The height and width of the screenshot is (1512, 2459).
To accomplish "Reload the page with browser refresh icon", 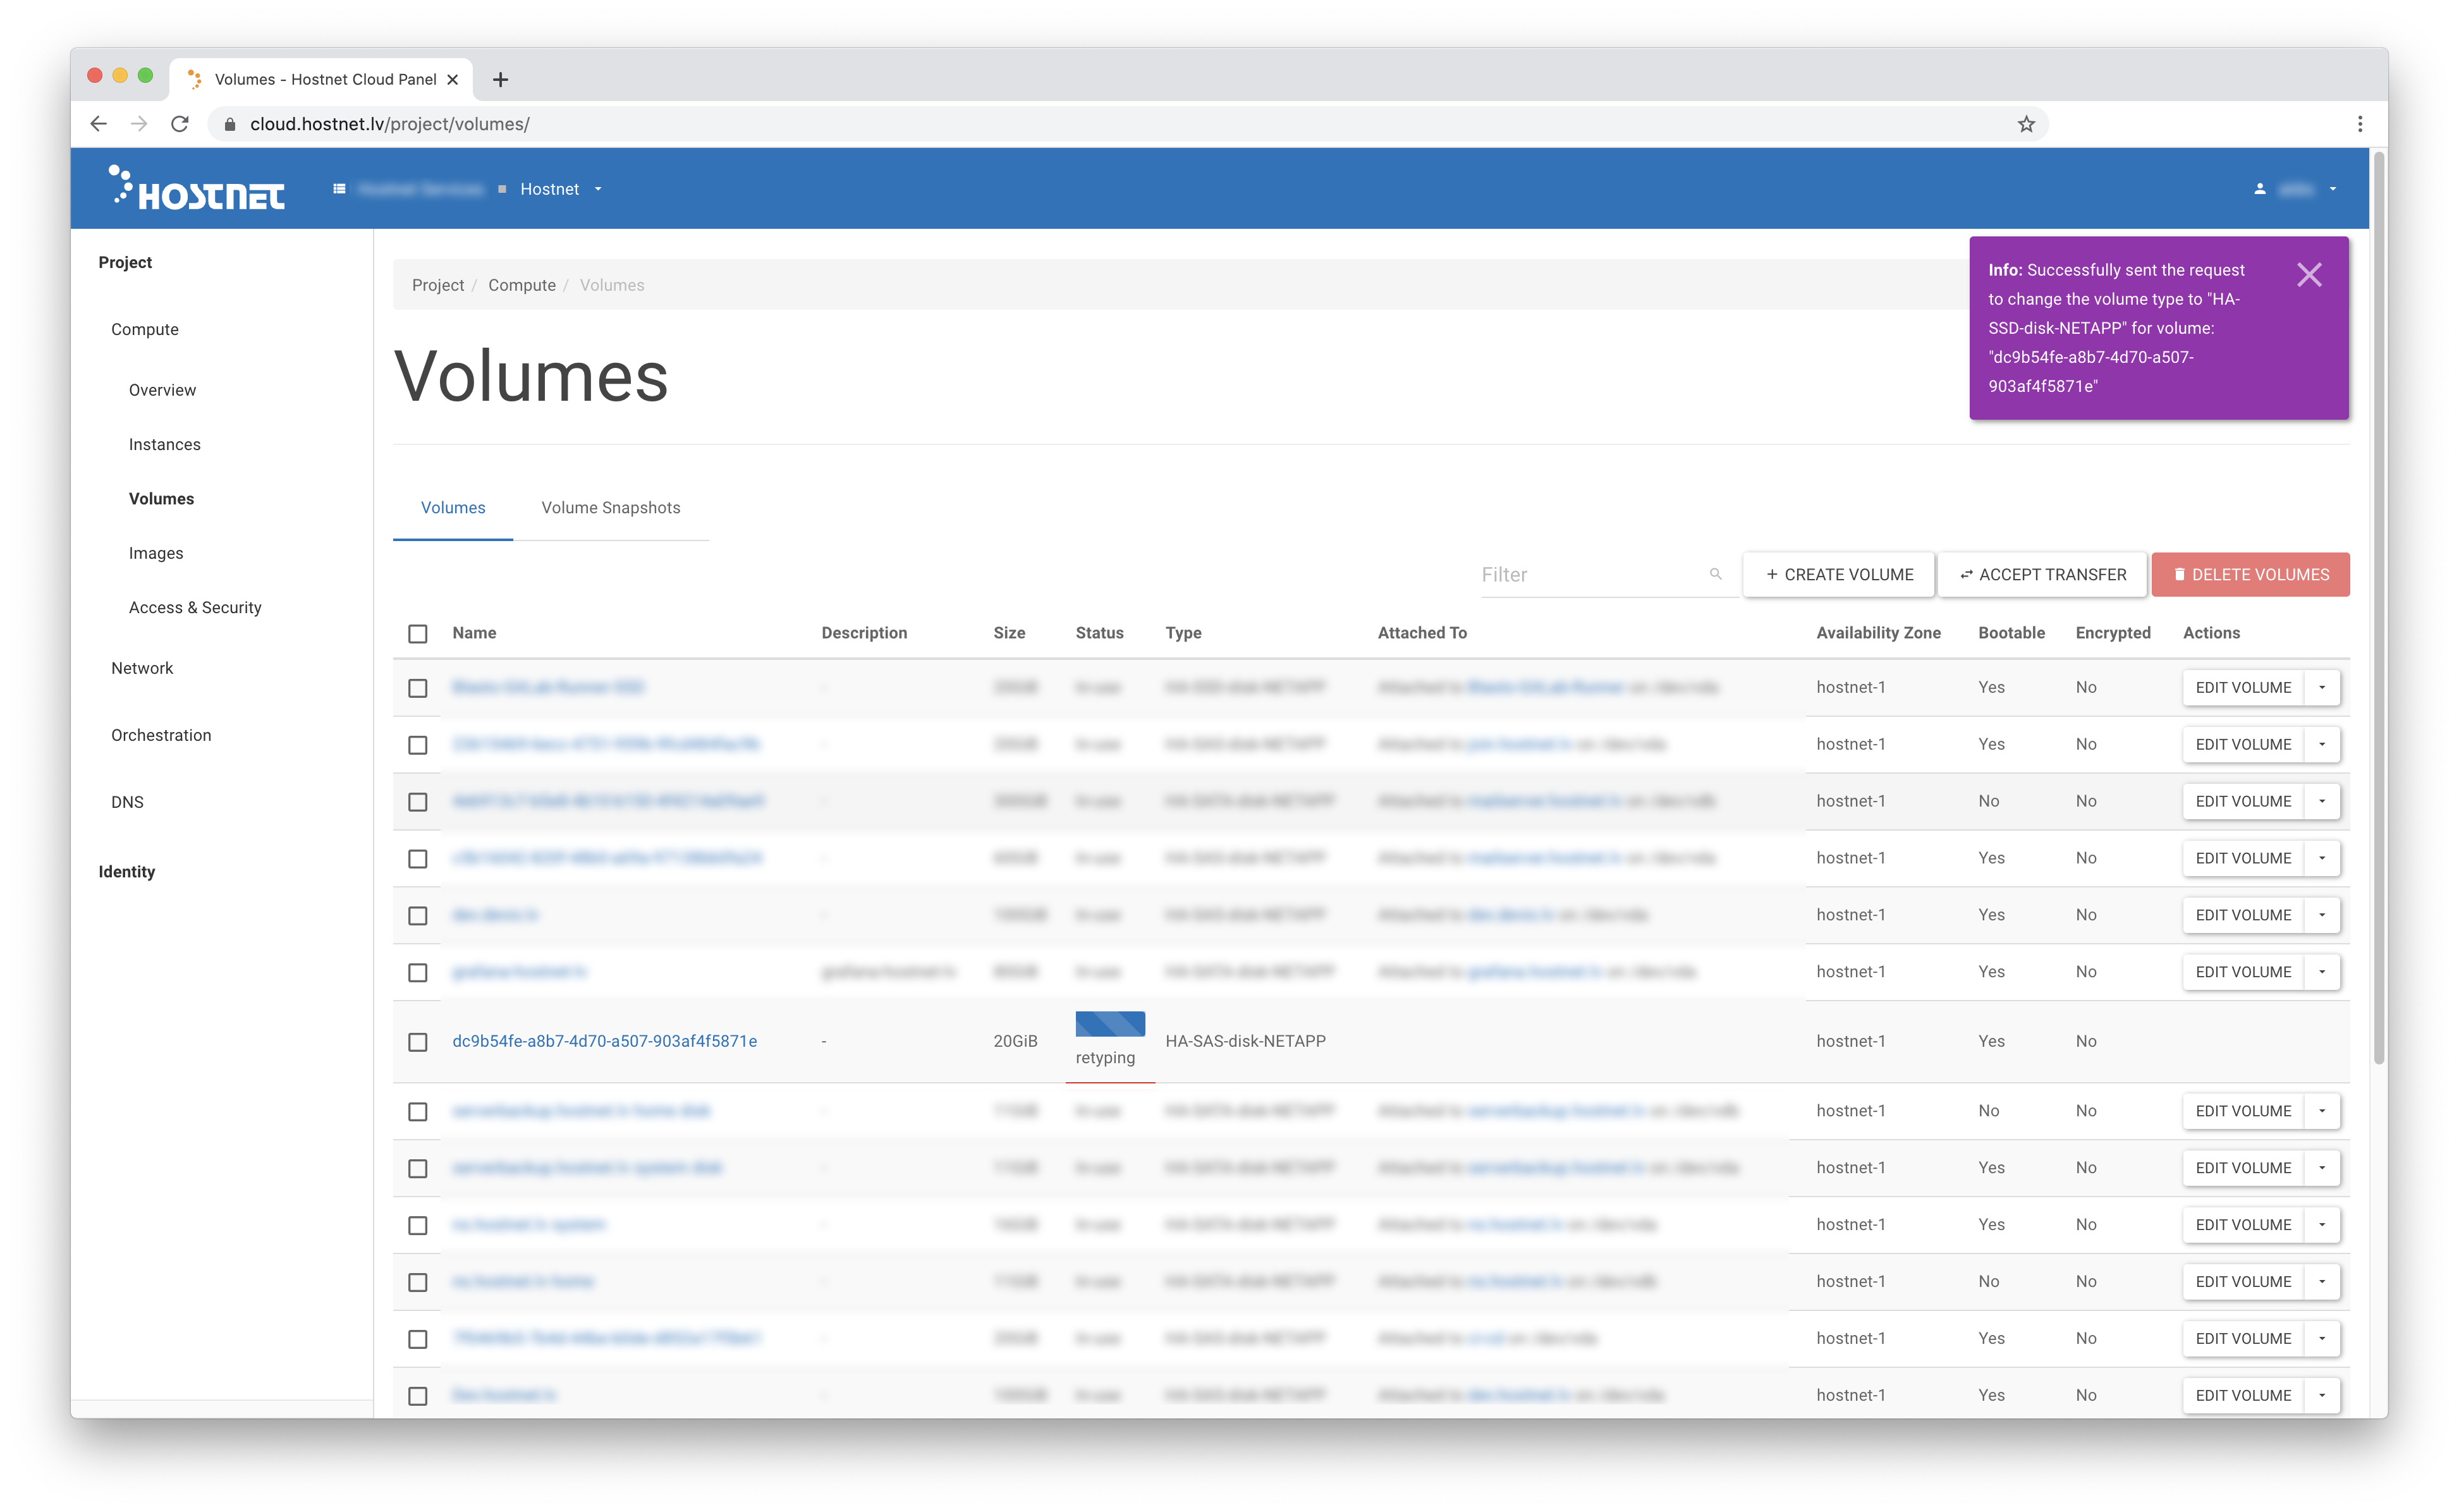I will tap(180, 124).
